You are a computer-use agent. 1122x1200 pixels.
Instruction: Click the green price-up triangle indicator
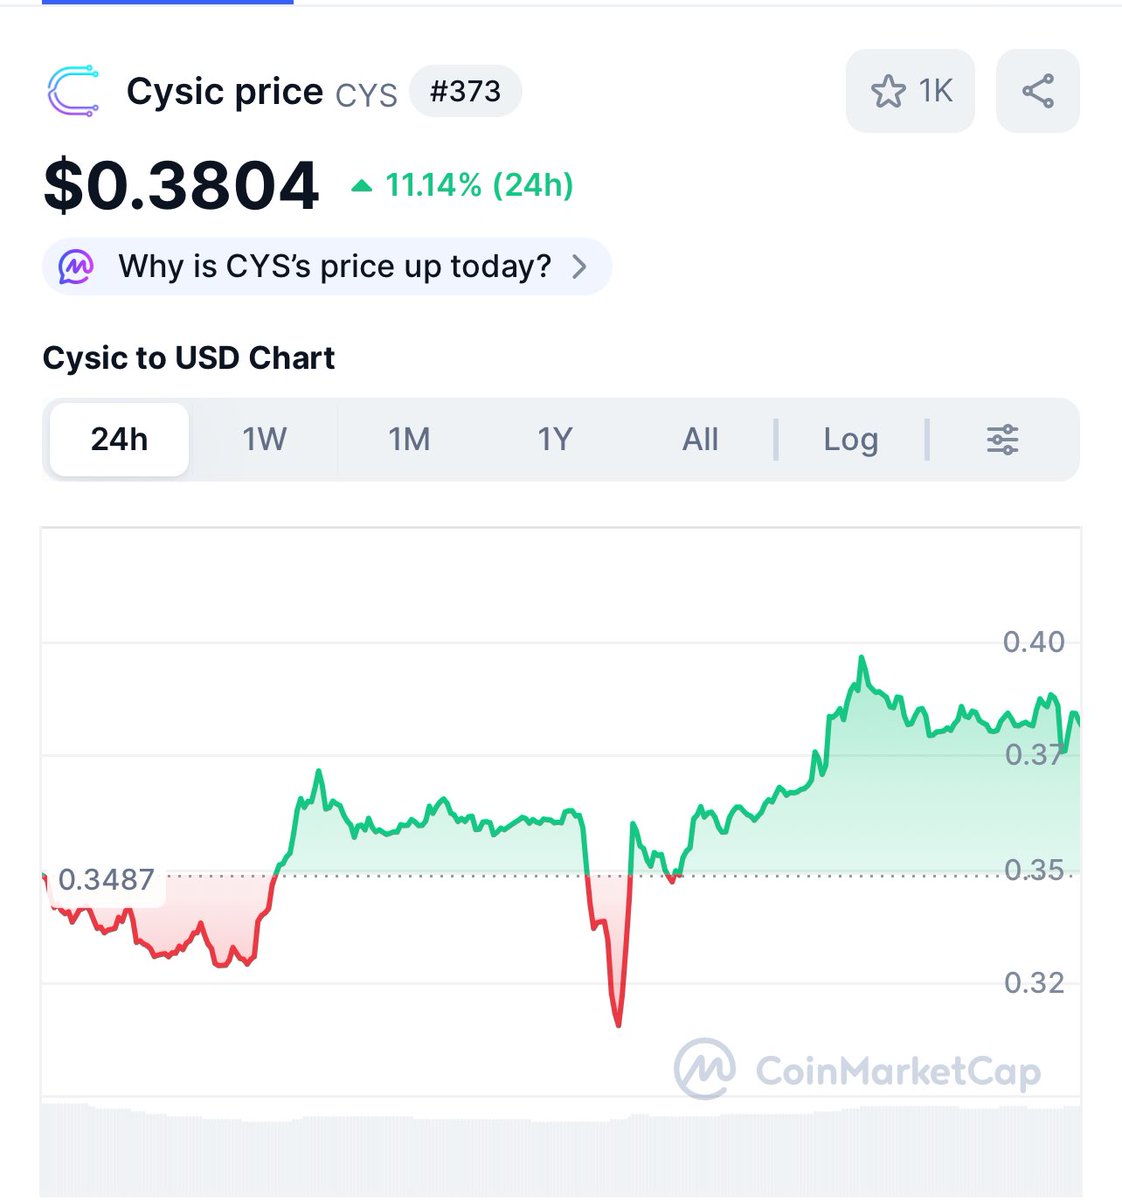[x=362, y=186]
